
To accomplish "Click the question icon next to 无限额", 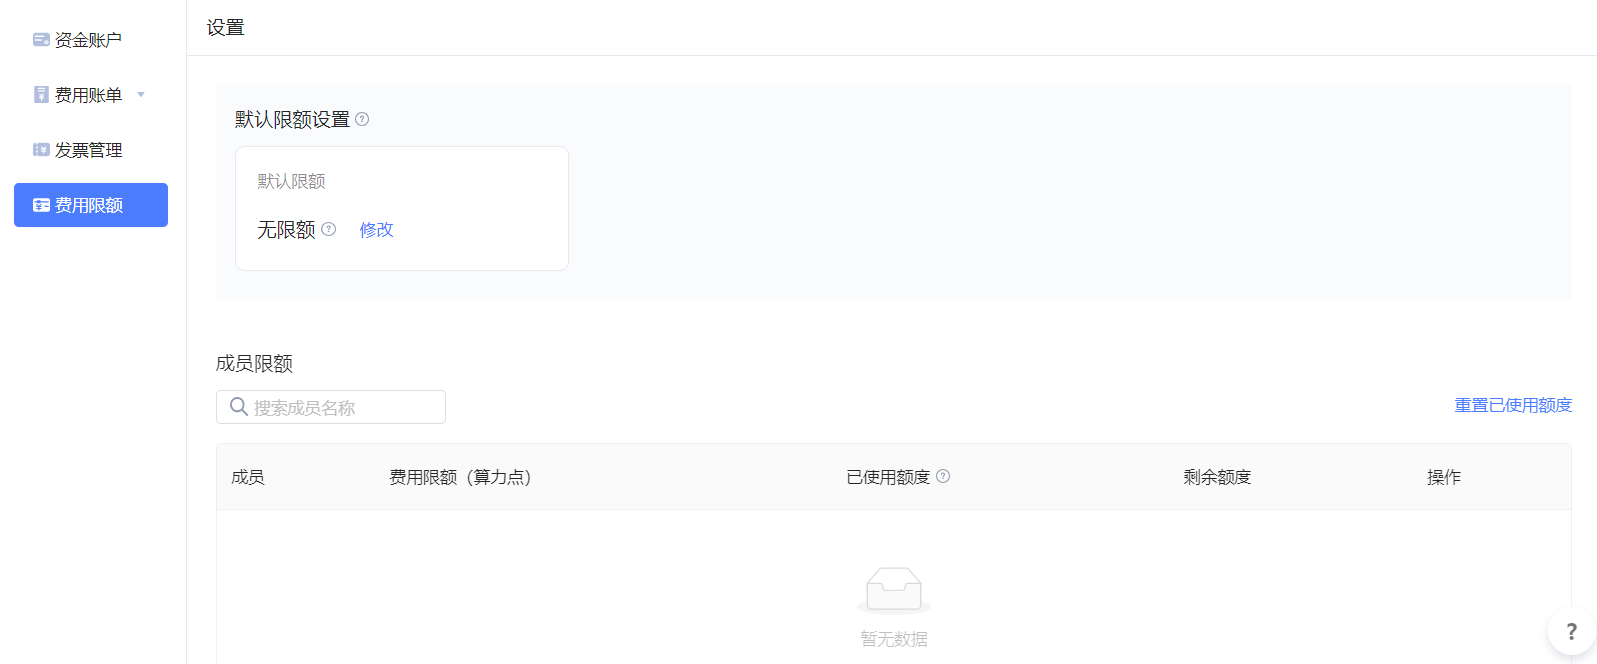I will point(328,229).
